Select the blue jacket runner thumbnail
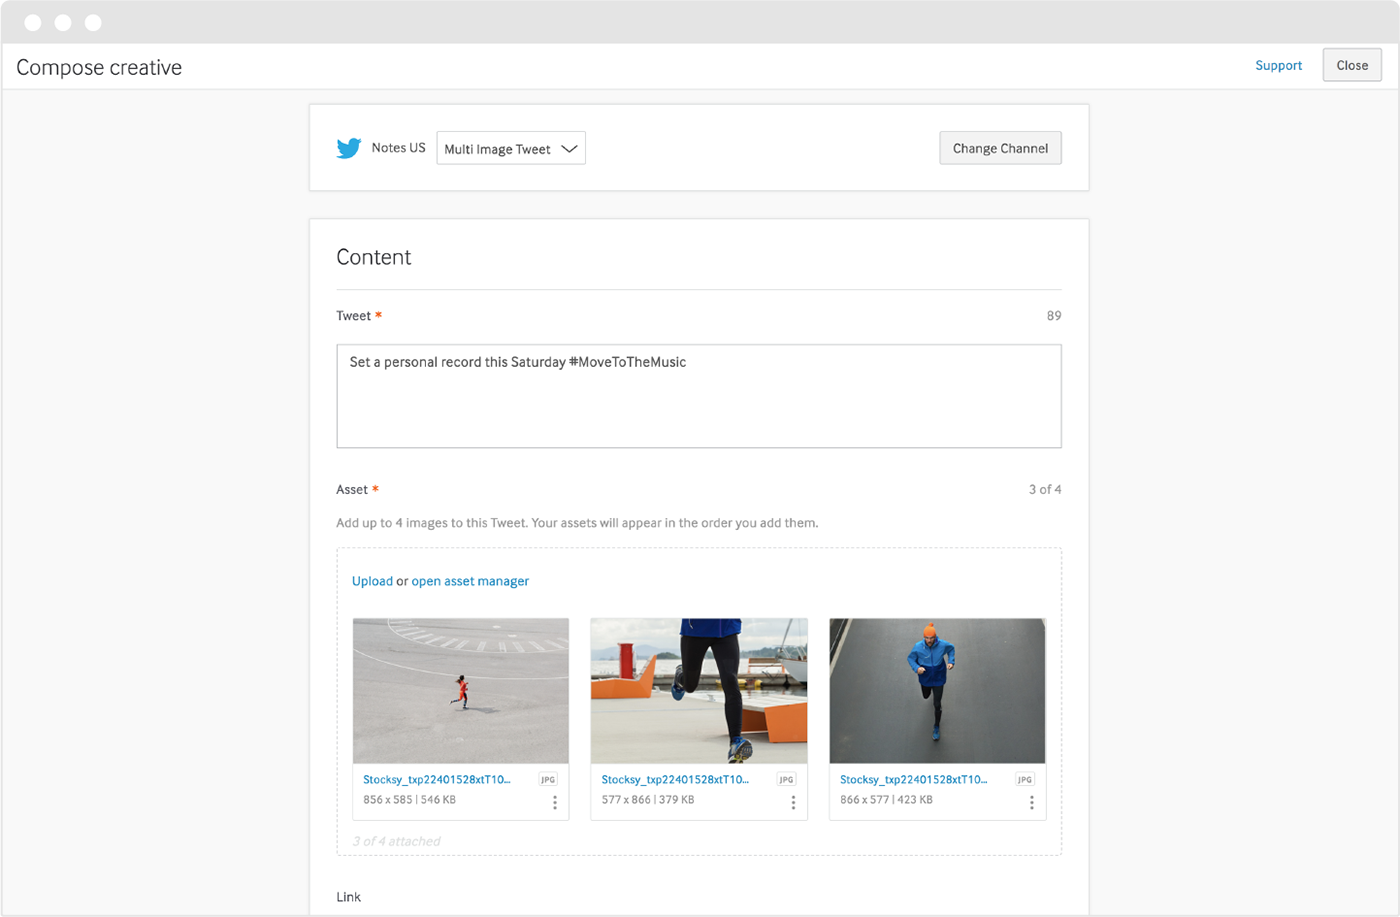Screen dimensions: 1400x917 click(937, 691)
